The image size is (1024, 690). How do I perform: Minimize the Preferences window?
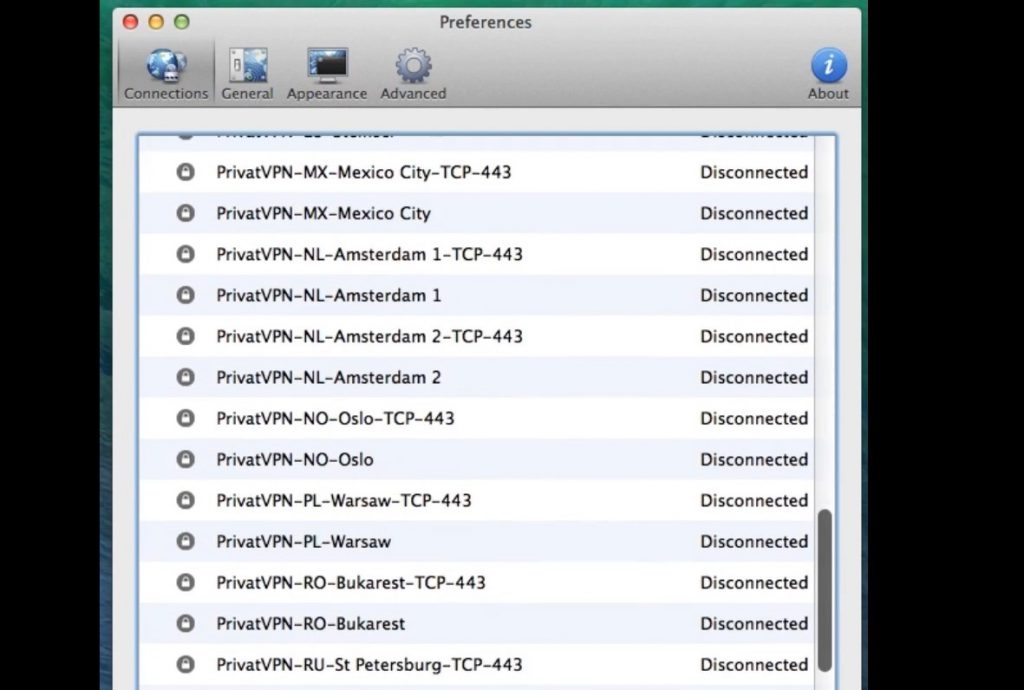tap(156, 22)
